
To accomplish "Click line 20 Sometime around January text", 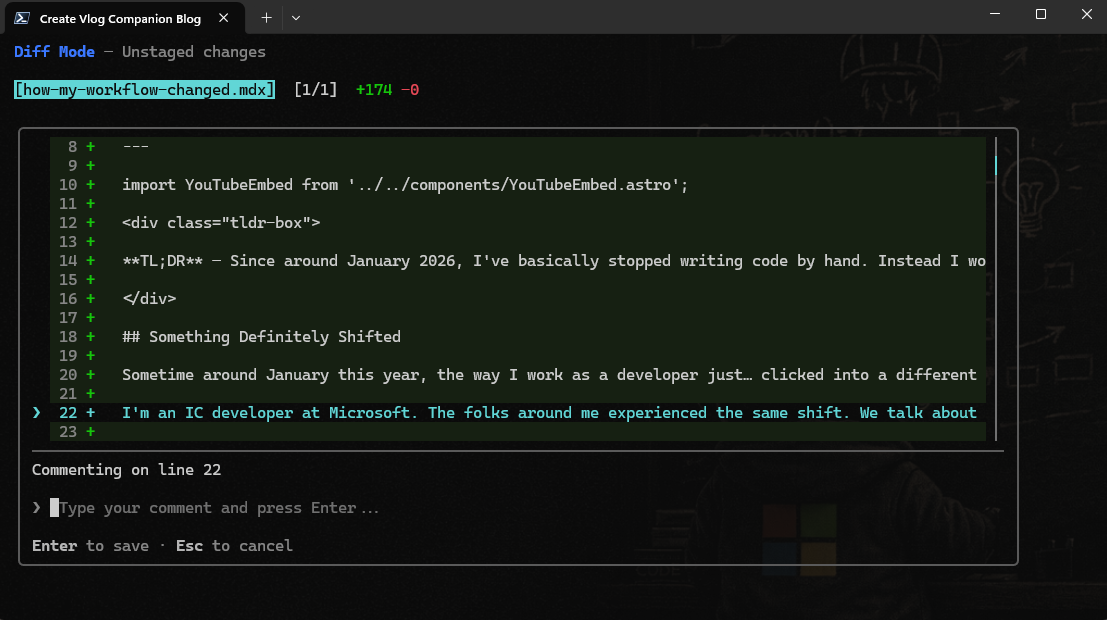I will pyautogui.click(x=549, y=375).
